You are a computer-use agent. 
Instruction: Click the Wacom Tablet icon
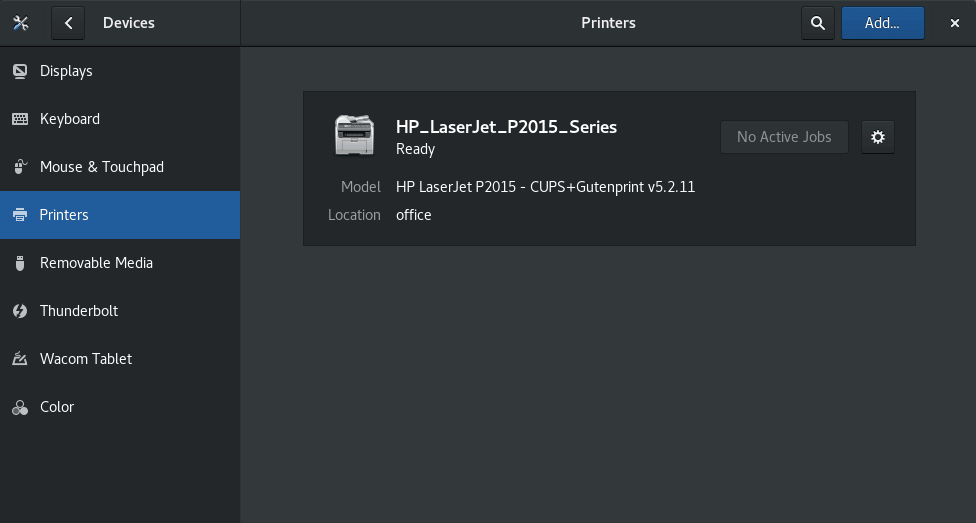20,359
